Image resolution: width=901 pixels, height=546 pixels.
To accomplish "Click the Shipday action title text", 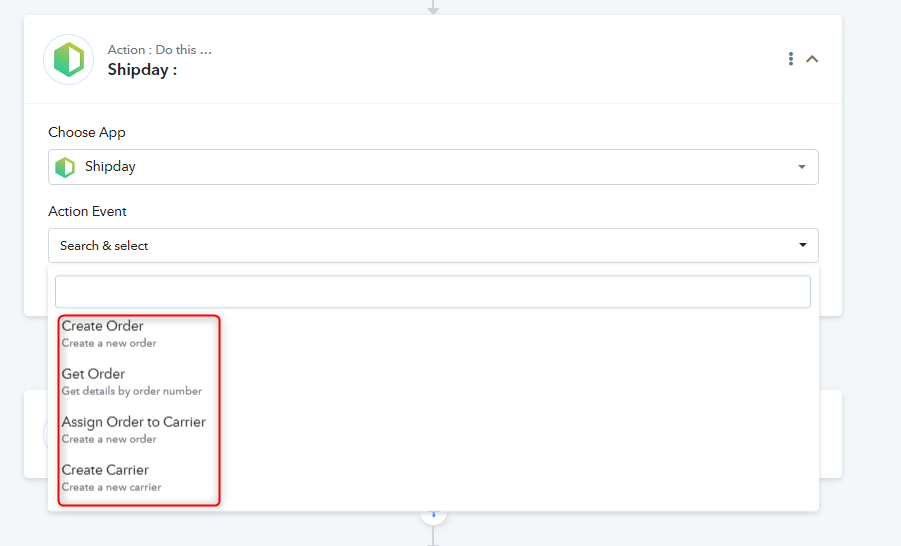I will [142, 70].
